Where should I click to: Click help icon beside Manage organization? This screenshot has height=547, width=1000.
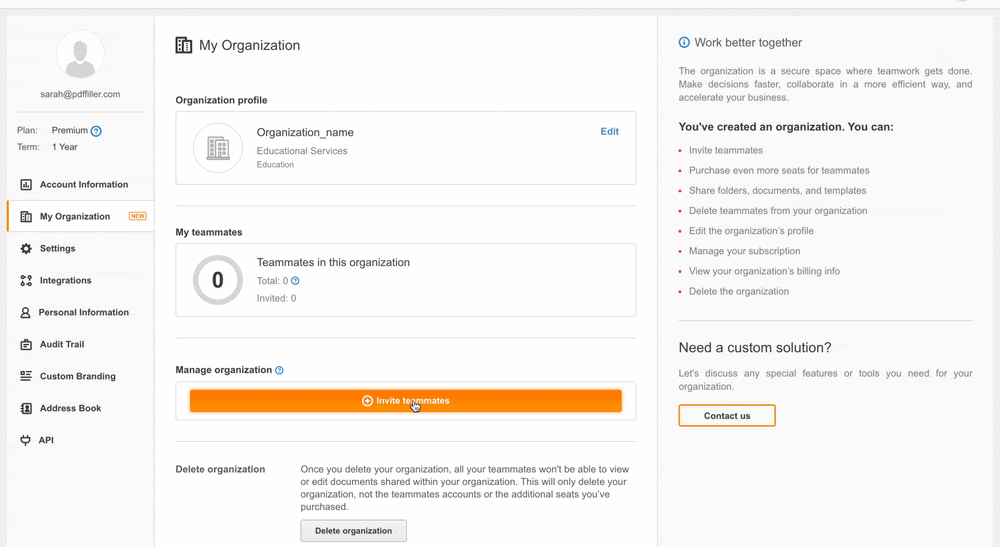[279, 370]
